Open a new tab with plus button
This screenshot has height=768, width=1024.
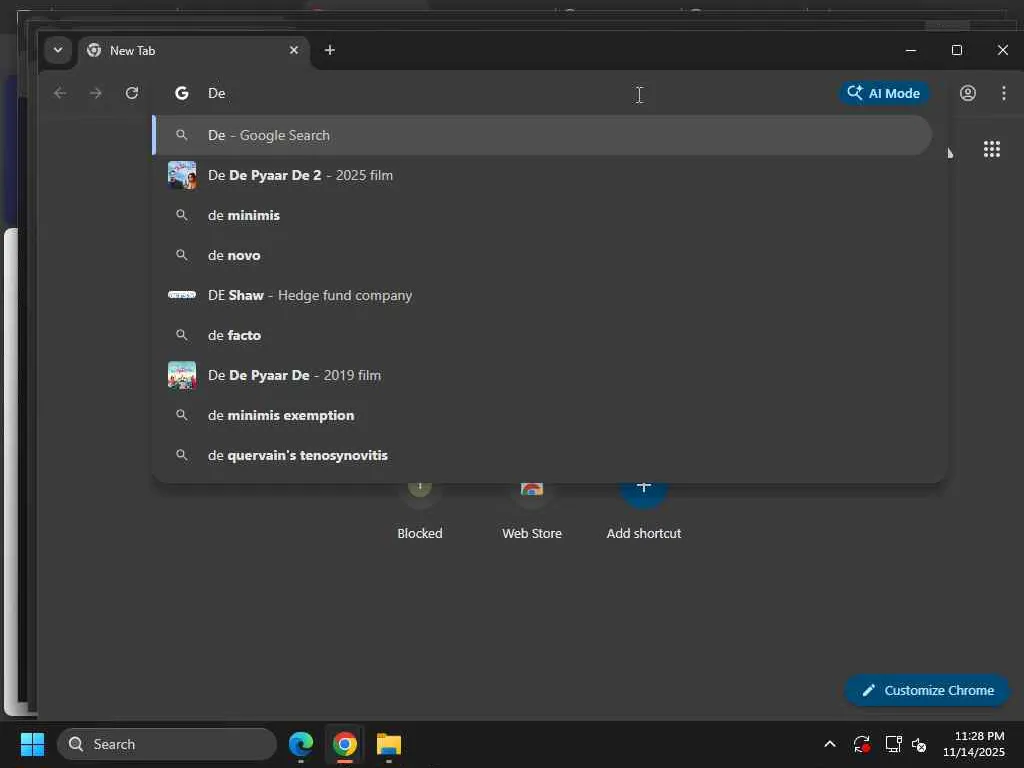tap(330, 50)
